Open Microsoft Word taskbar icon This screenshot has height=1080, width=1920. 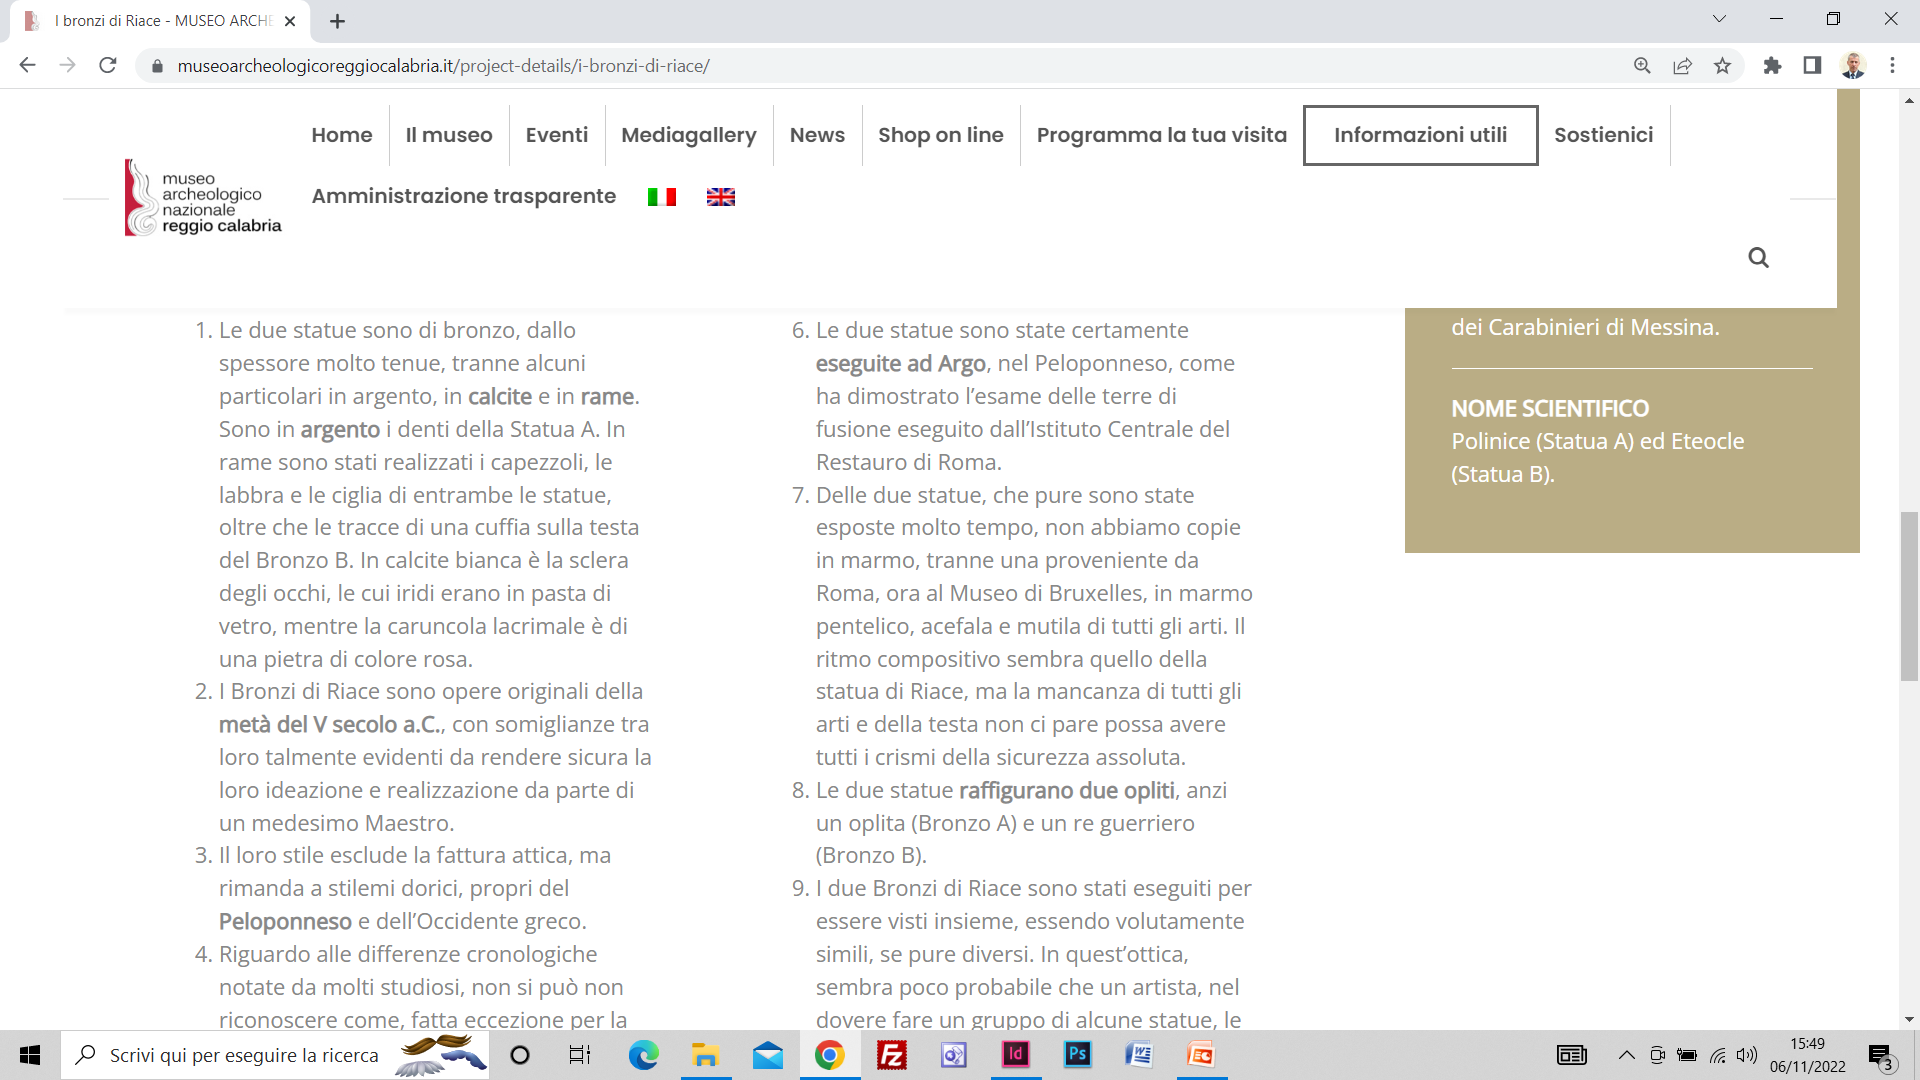1139,1055
